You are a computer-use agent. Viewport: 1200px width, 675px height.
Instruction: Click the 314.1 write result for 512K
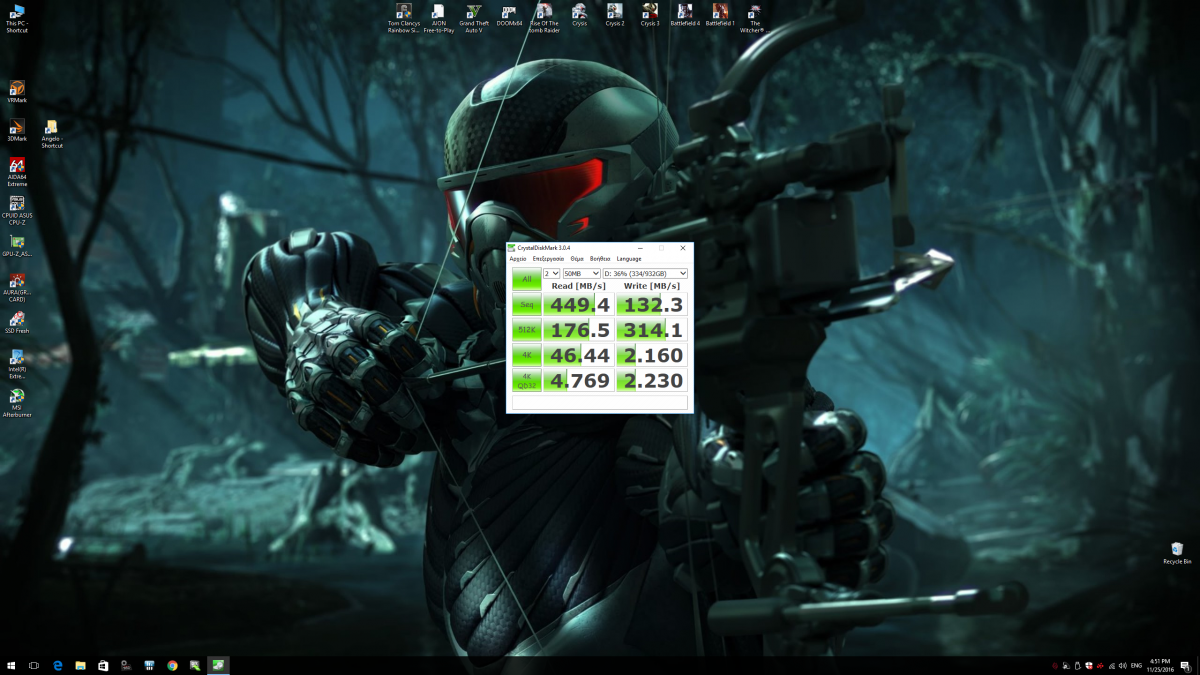tap(652, 329)
